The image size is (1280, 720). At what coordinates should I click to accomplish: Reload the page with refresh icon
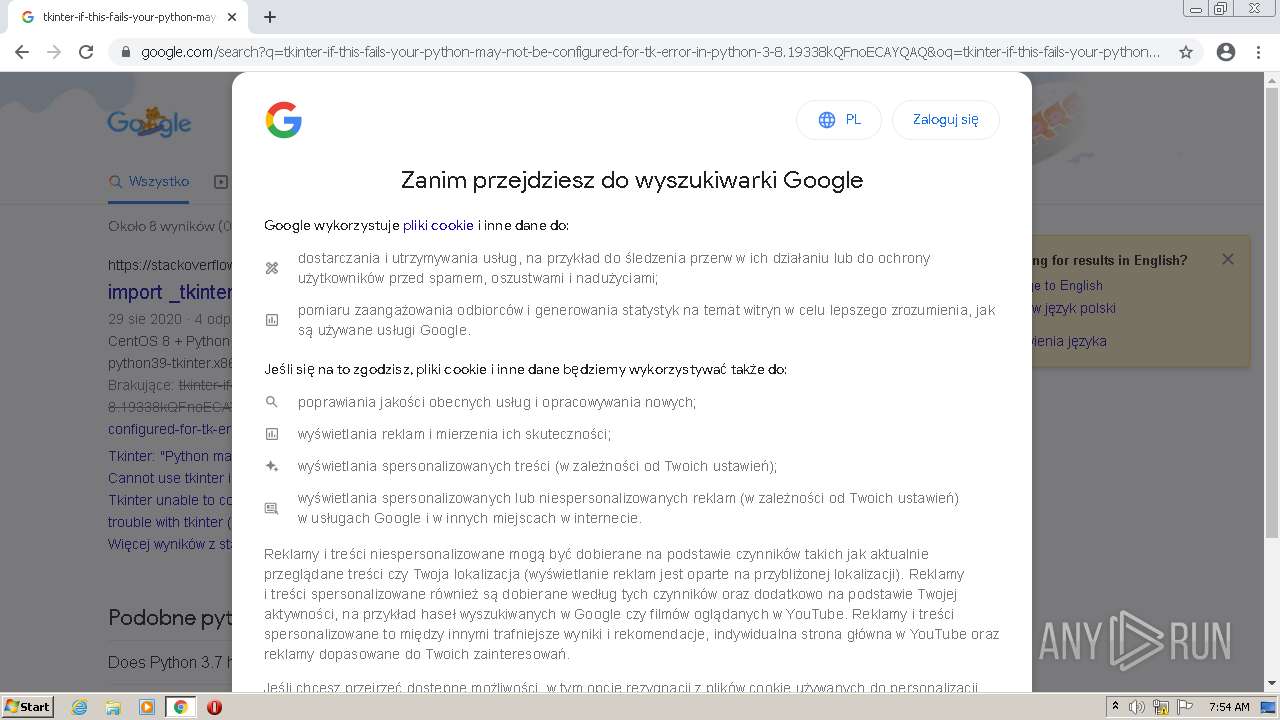[x=86, y=52]
